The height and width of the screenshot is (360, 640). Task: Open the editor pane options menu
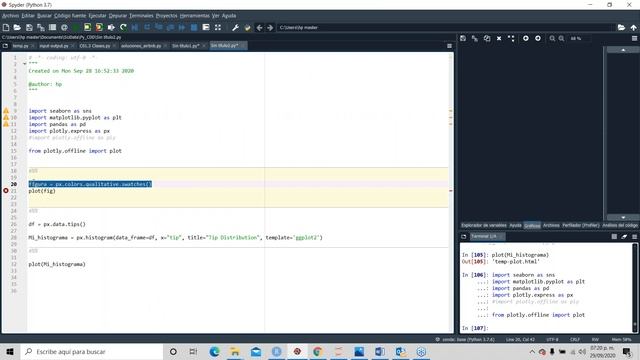(449, 46)
